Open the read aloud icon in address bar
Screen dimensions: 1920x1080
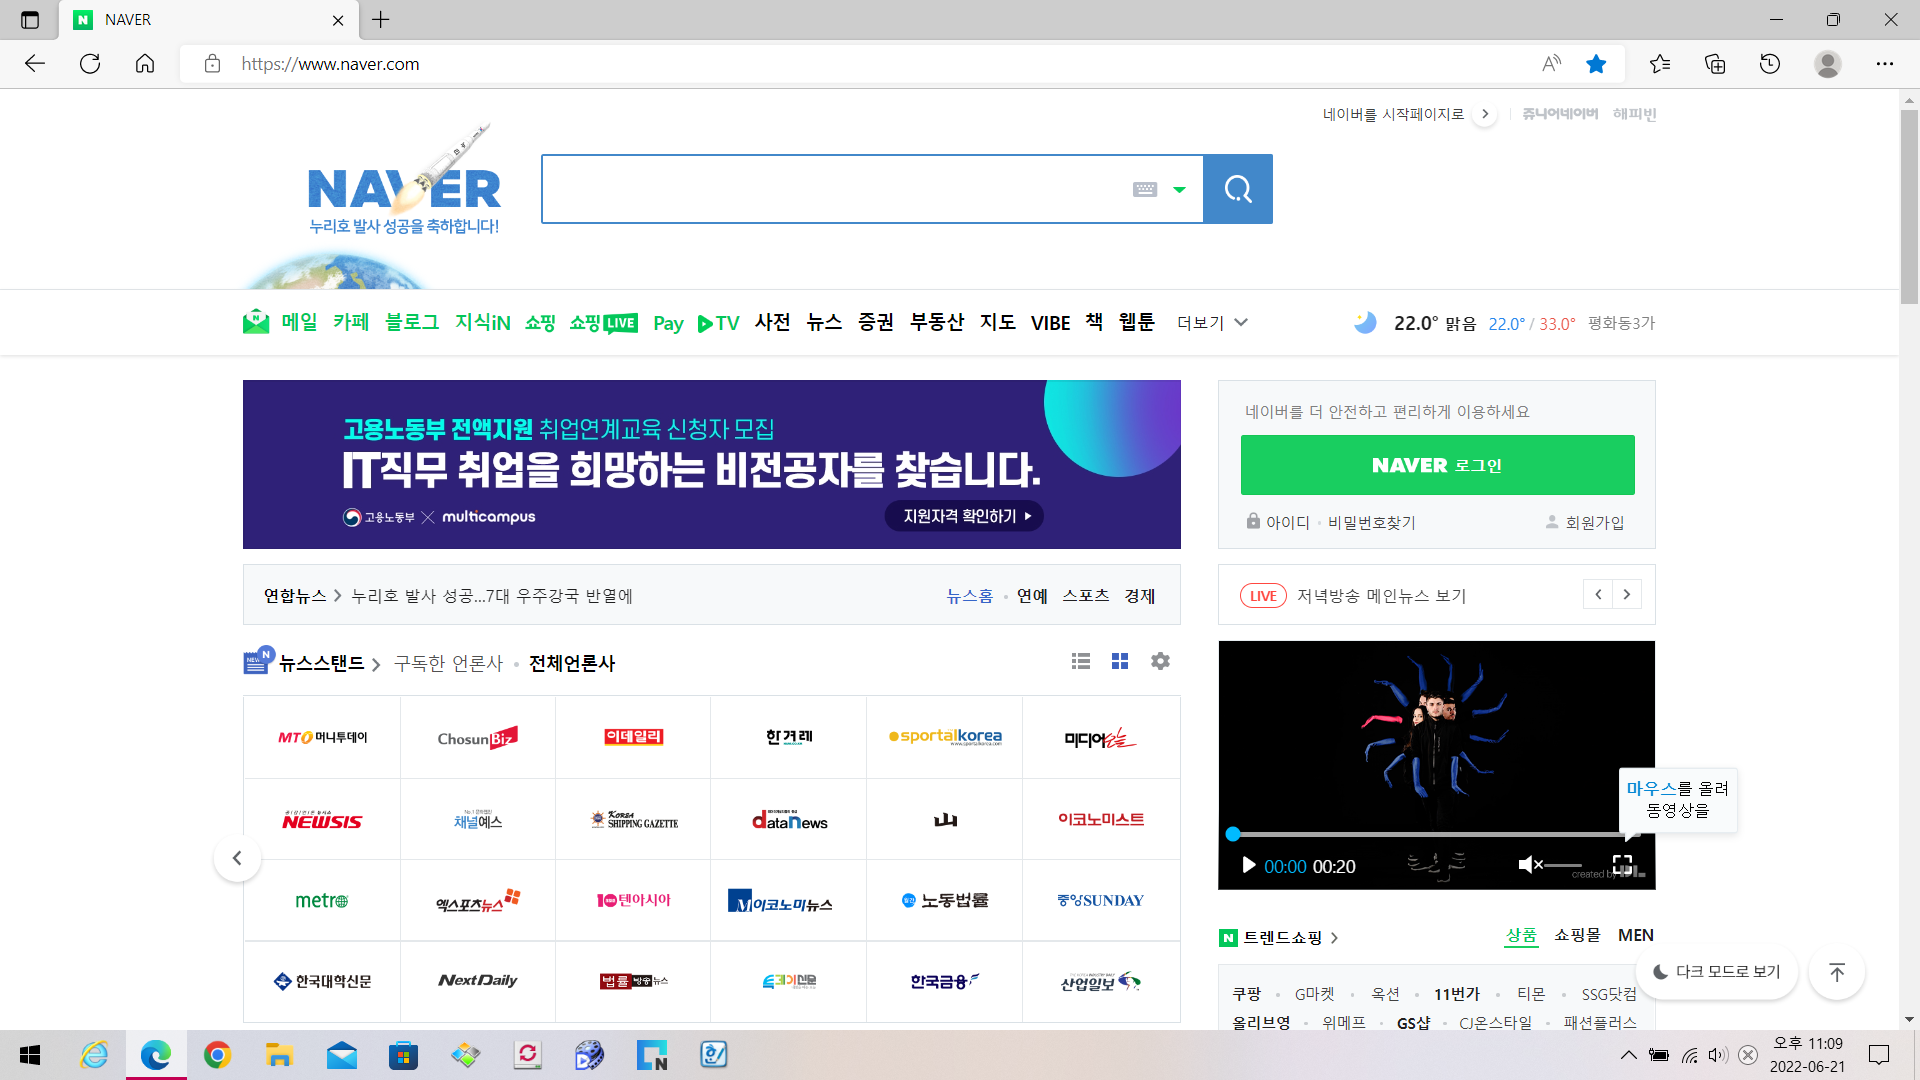pos(1551,64)
